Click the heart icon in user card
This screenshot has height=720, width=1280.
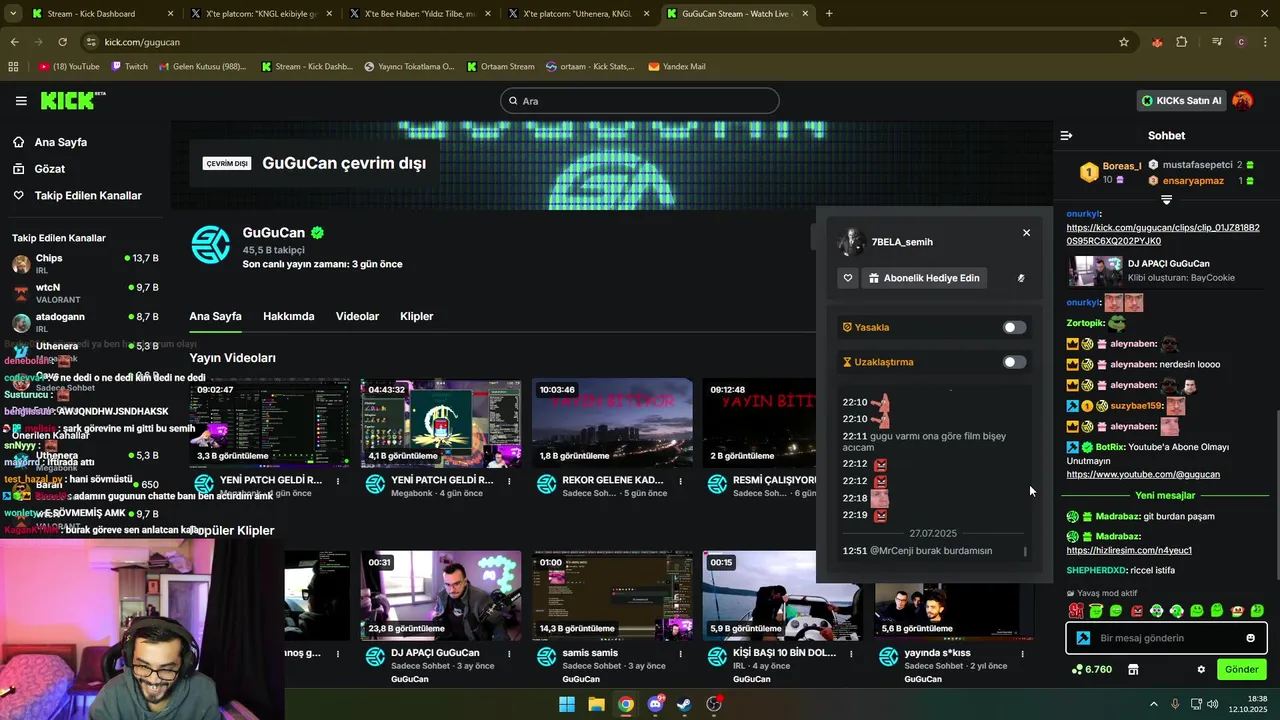(848, 278)
